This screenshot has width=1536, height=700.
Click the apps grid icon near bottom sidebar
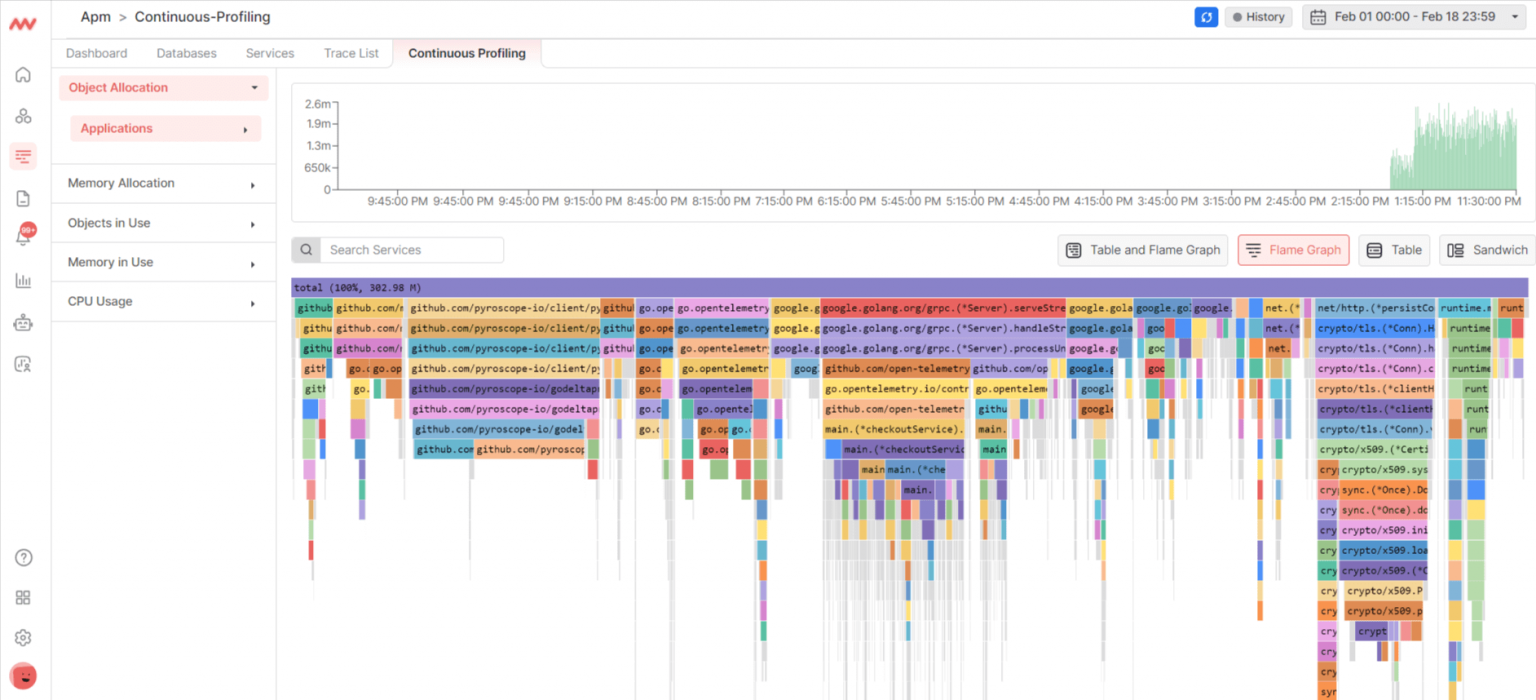[23, 597]
